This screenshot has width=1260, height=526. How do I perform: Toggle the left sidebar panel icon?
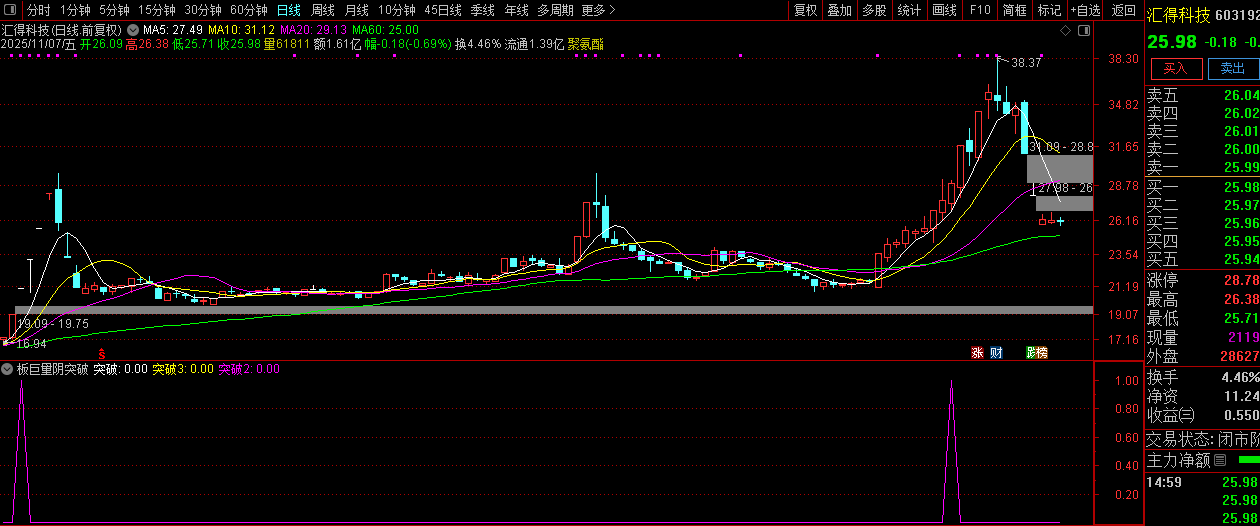(9, 10)
